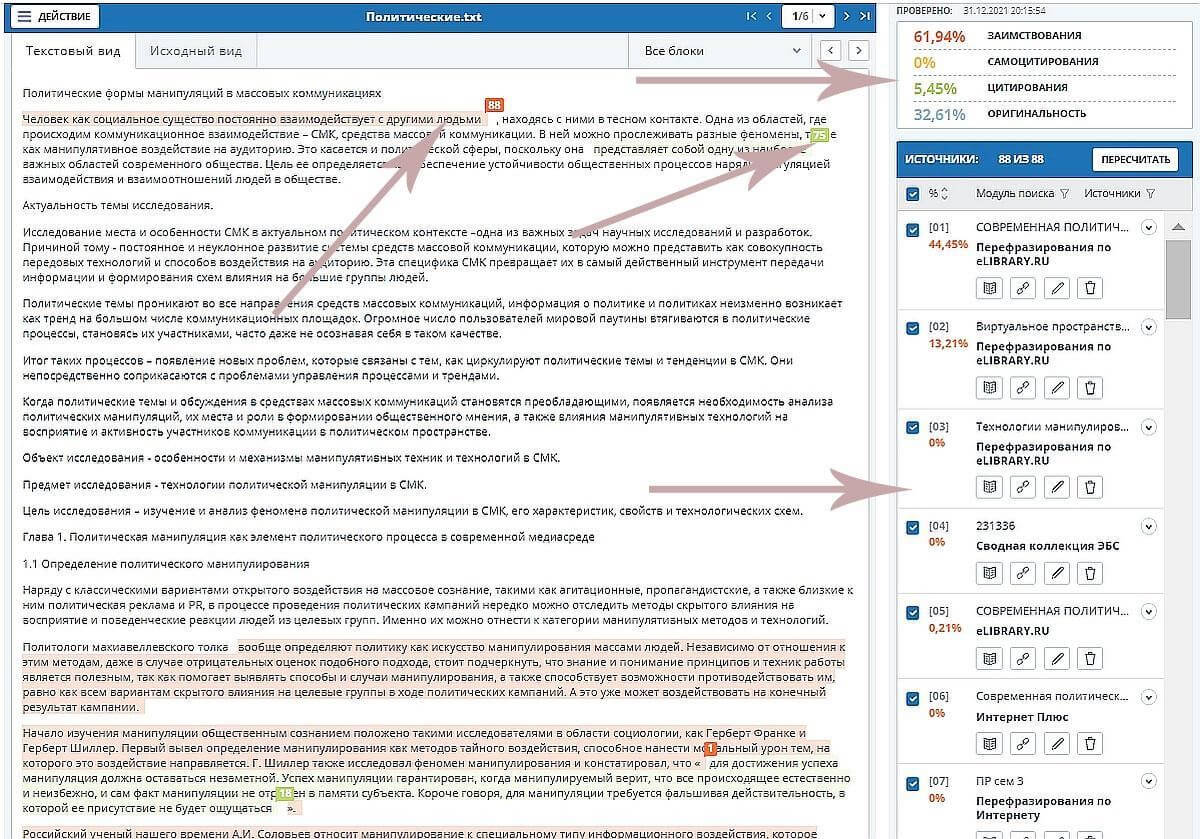Expand details for source 02
This screenshot has width=1200, height=839.
[x=1149, y=327]
